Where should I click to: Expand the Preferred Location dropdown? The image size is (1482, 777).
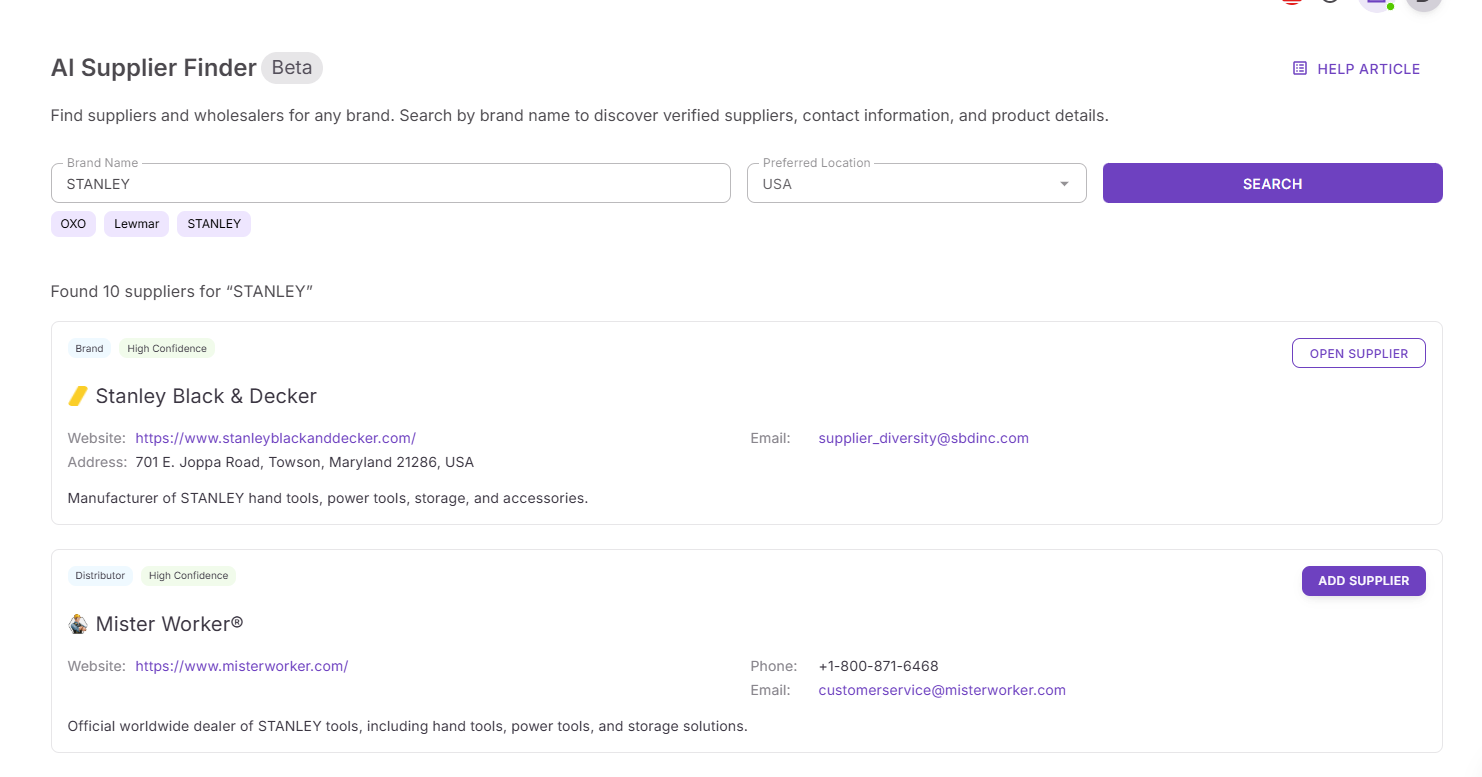1064,184
